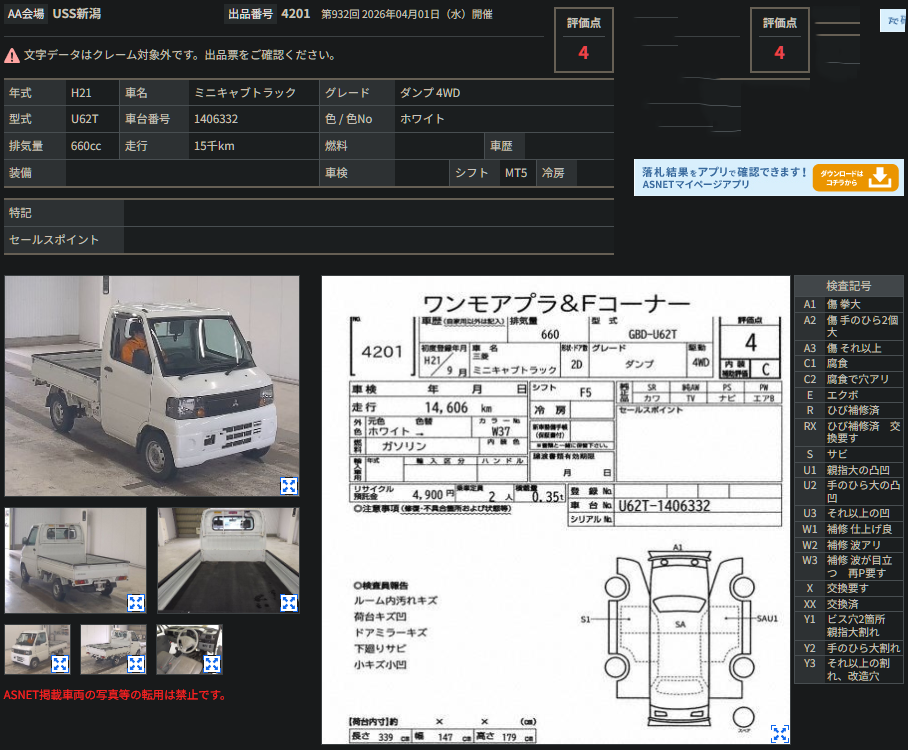Click the Y2 手のひら大割れ legend row
The image size is (908, 750).
[x=848, y=648]
